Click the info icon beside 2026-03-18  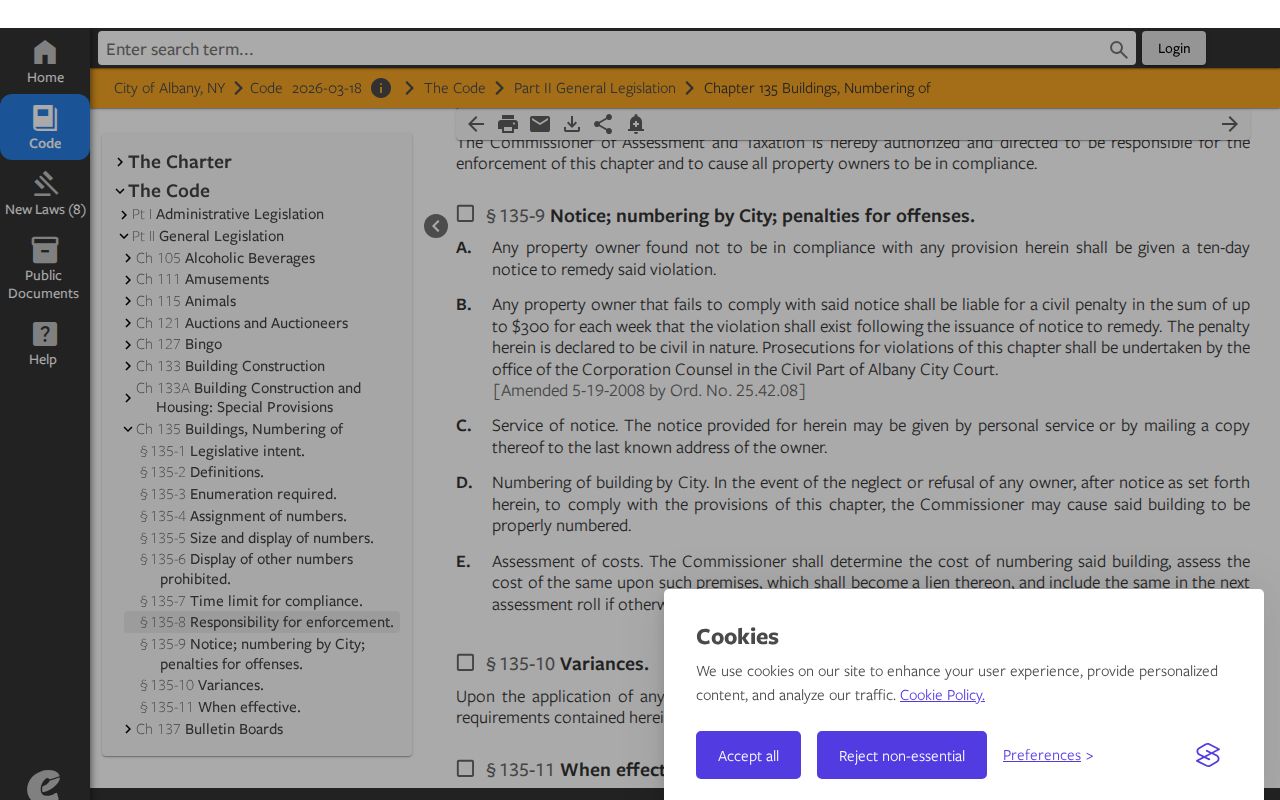pyautogui.click(x=381, y=88)
